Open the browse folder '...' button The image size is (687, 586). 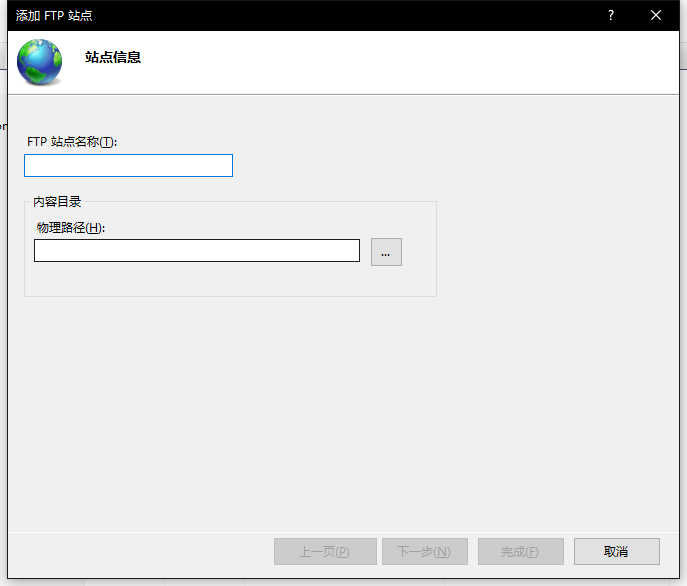pyautogui.click(x=386, y=252)
